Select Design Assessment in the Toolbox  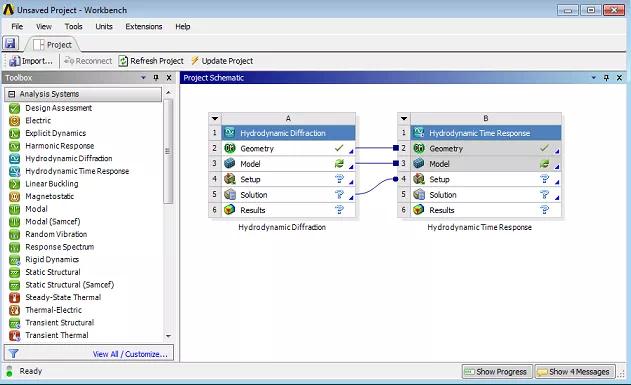[51, 108]
